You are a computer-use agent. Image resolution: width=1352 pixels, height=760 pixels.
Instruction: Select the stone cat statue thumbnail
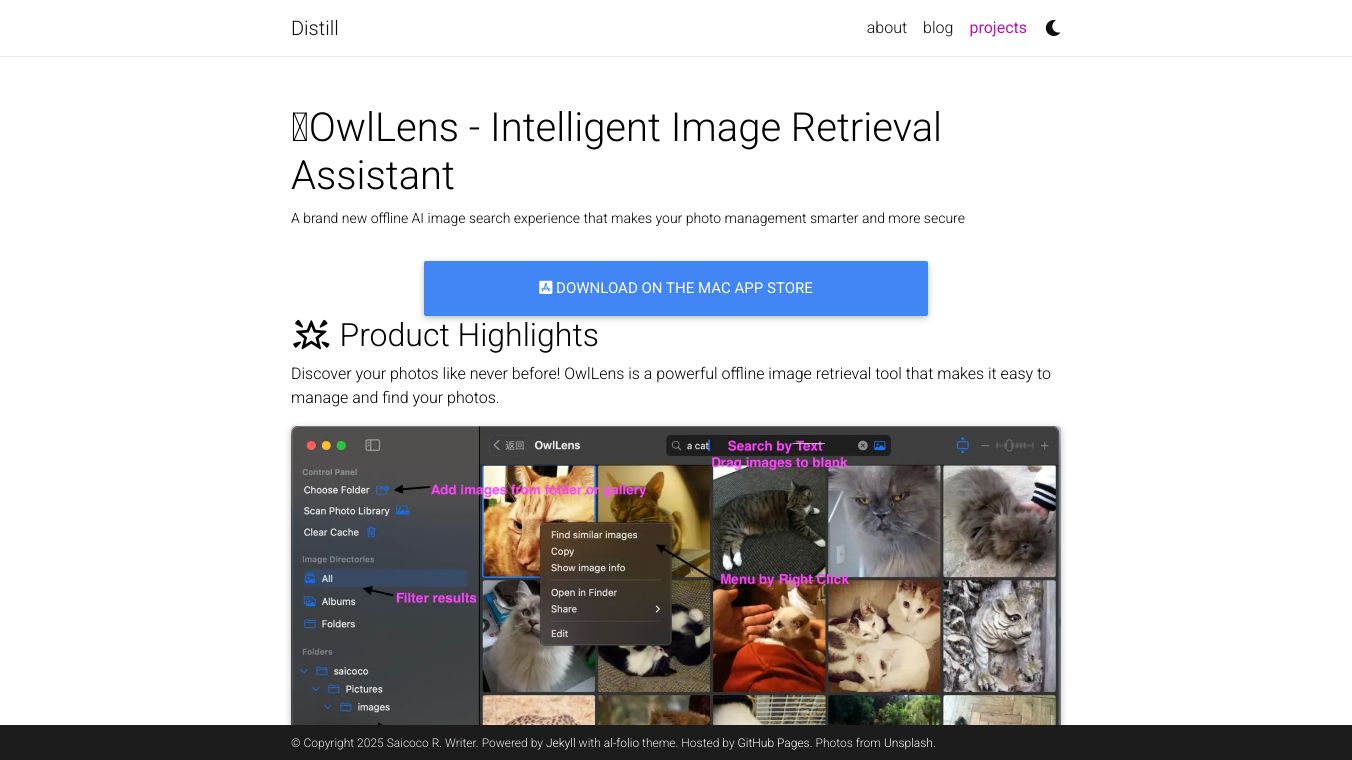pos(1000,636)
